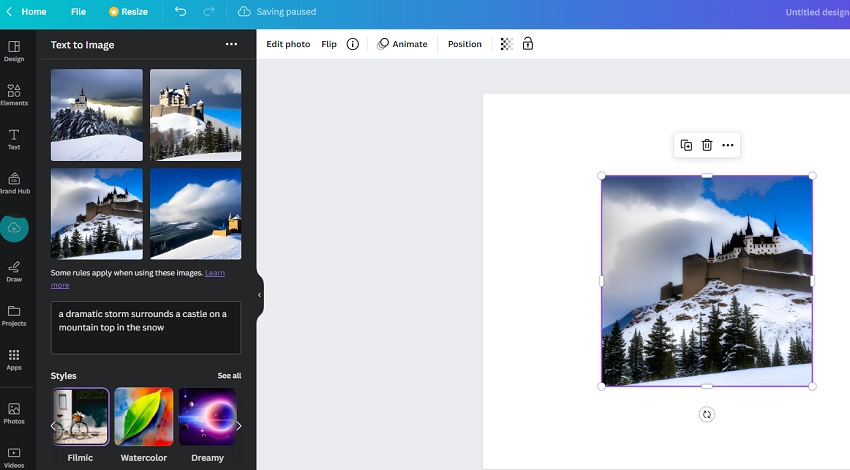The height and width of the screenshot is (470, 850).
Task: Open the File menu
Action: [78, 11]
